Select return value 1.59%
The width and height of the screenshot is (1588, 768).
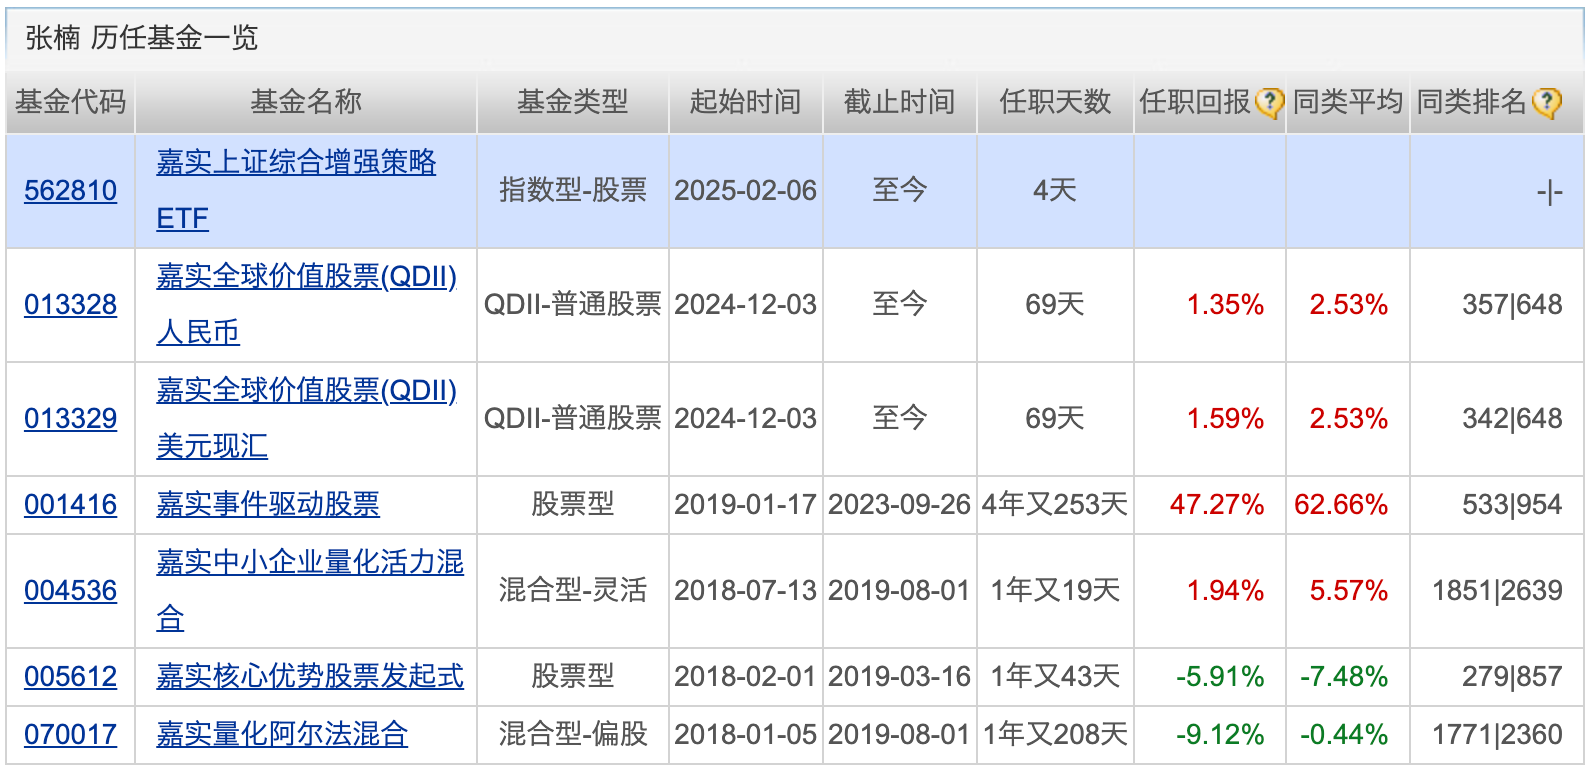tap(1225, 418)
